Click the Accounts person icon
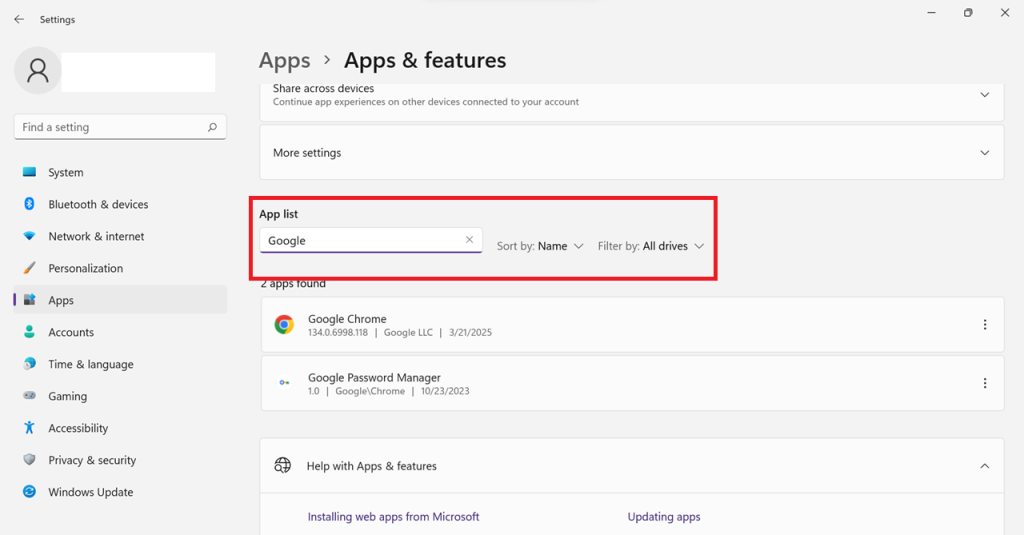Screen dimensions: 1024x535 click(29, 332)
